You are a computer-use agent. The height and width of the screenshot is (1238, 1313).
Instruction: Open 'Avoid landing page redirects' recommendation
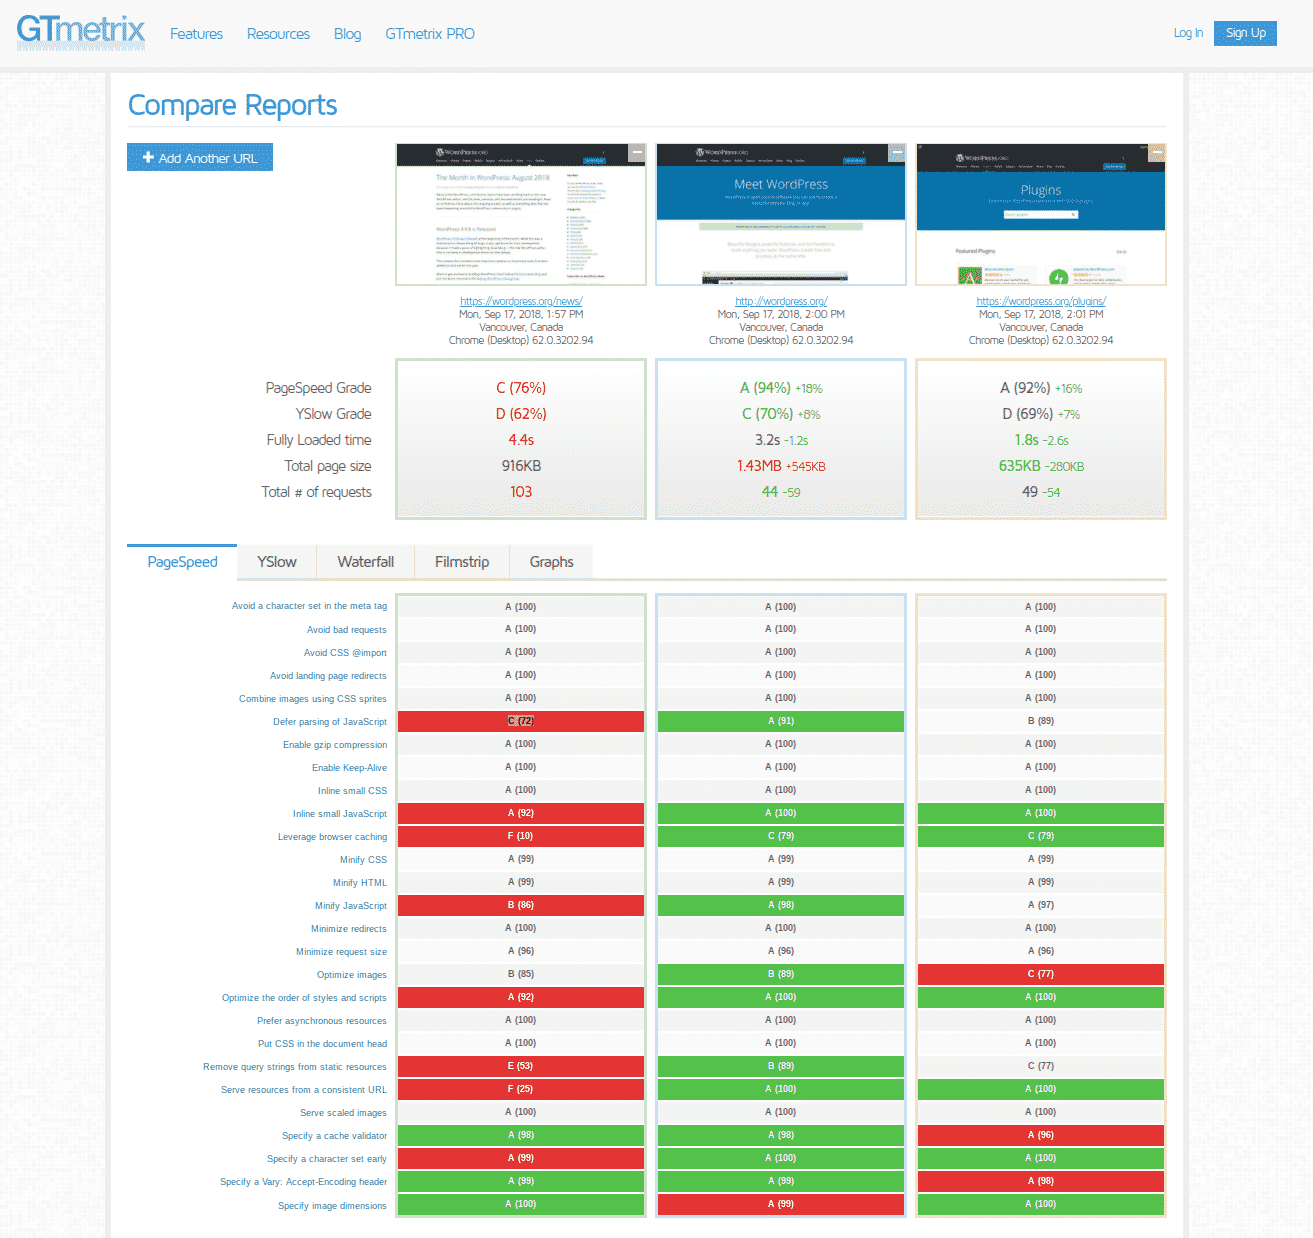click(x=328, y=676)
